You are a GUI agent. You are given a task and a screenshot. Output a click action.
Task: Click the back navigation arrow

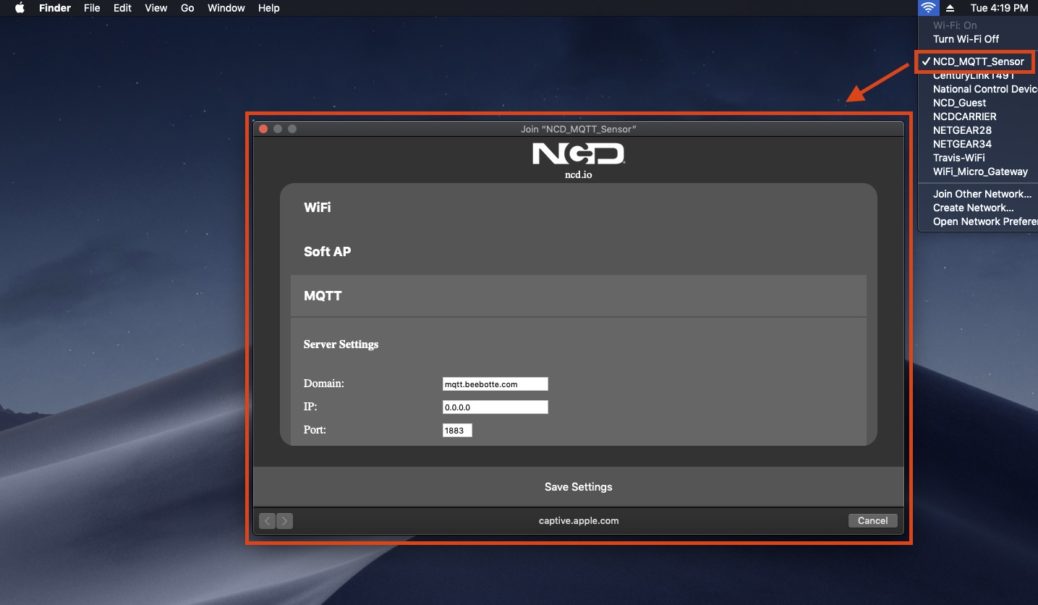(x=266, y=520)
